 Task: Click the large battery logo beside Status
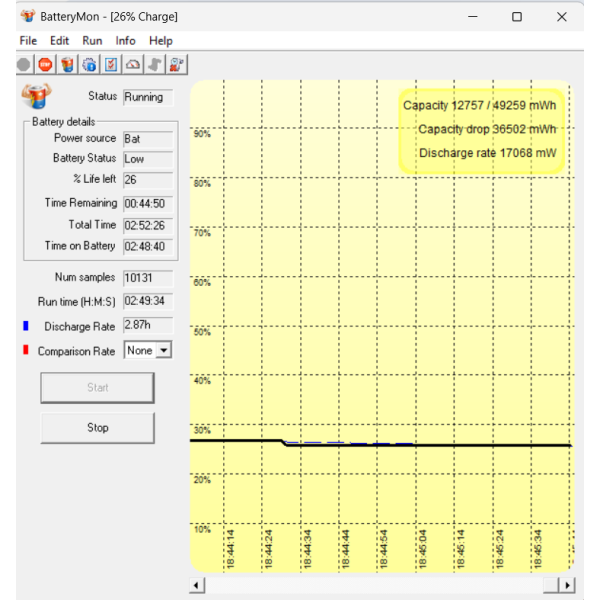36,96
